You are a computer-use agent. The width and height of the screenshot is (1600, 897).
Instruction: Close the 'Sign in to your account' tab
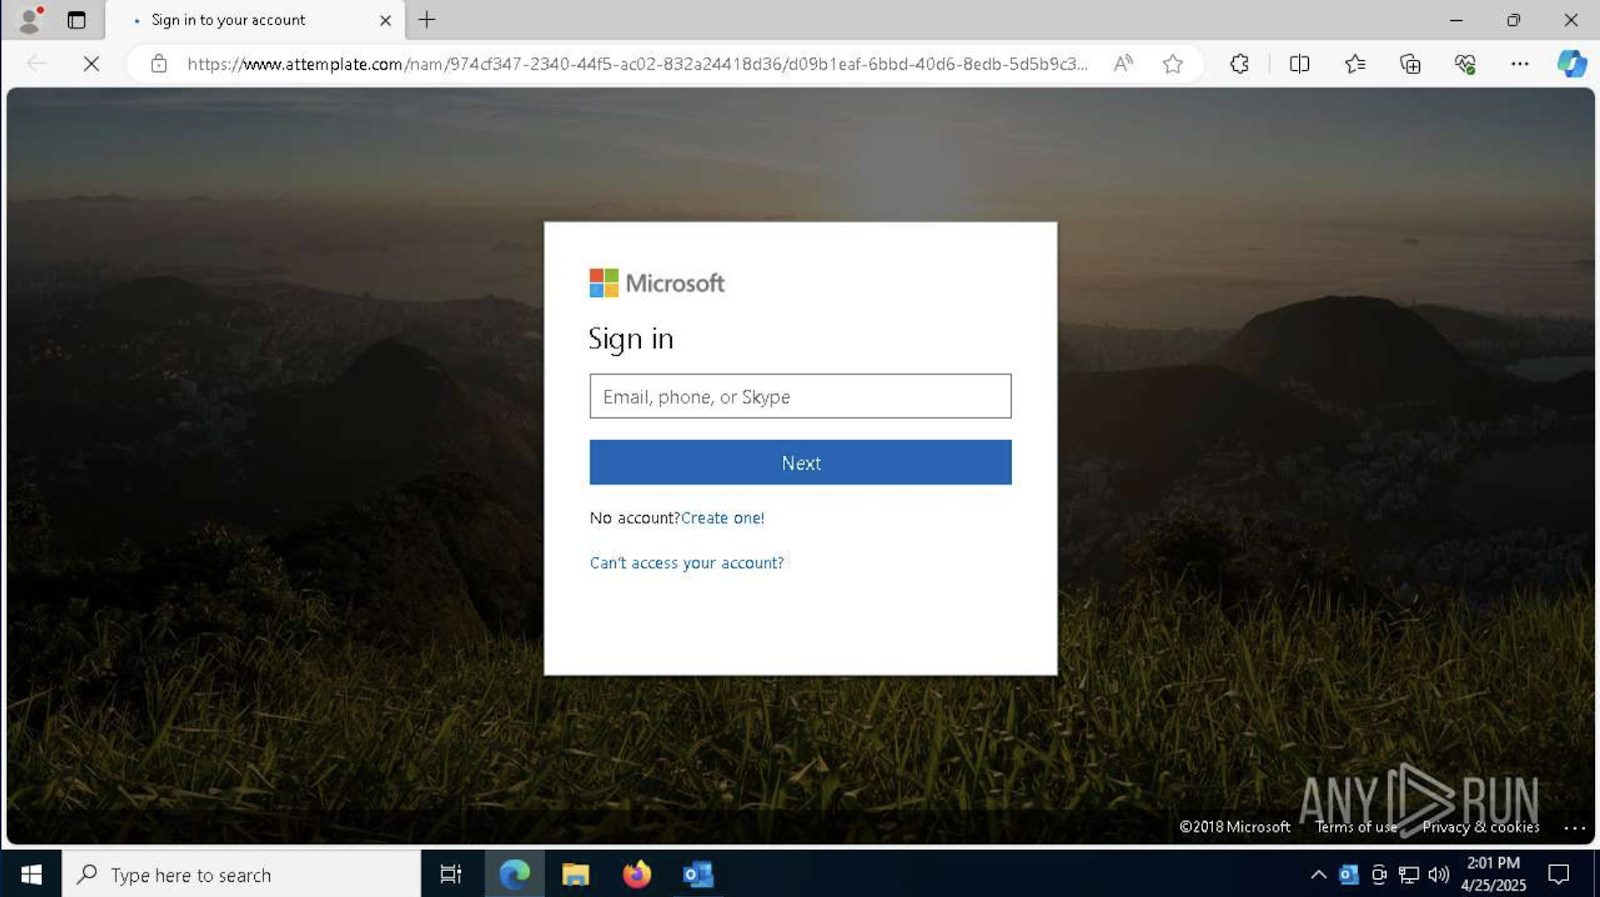(x=385, y=20)
